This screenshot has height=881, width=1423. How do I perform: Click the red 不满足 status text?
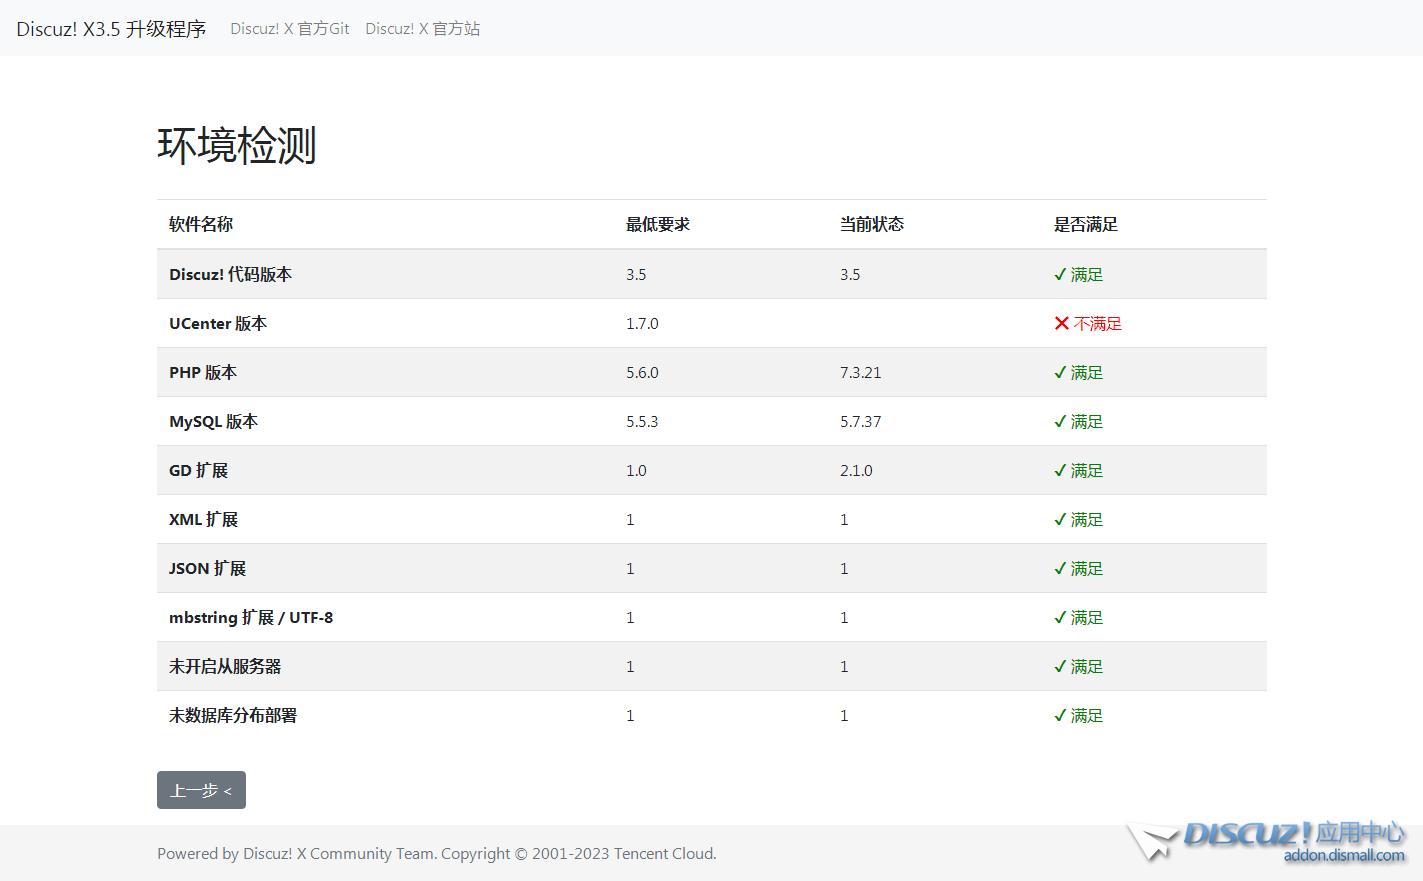click(1098, 323)
